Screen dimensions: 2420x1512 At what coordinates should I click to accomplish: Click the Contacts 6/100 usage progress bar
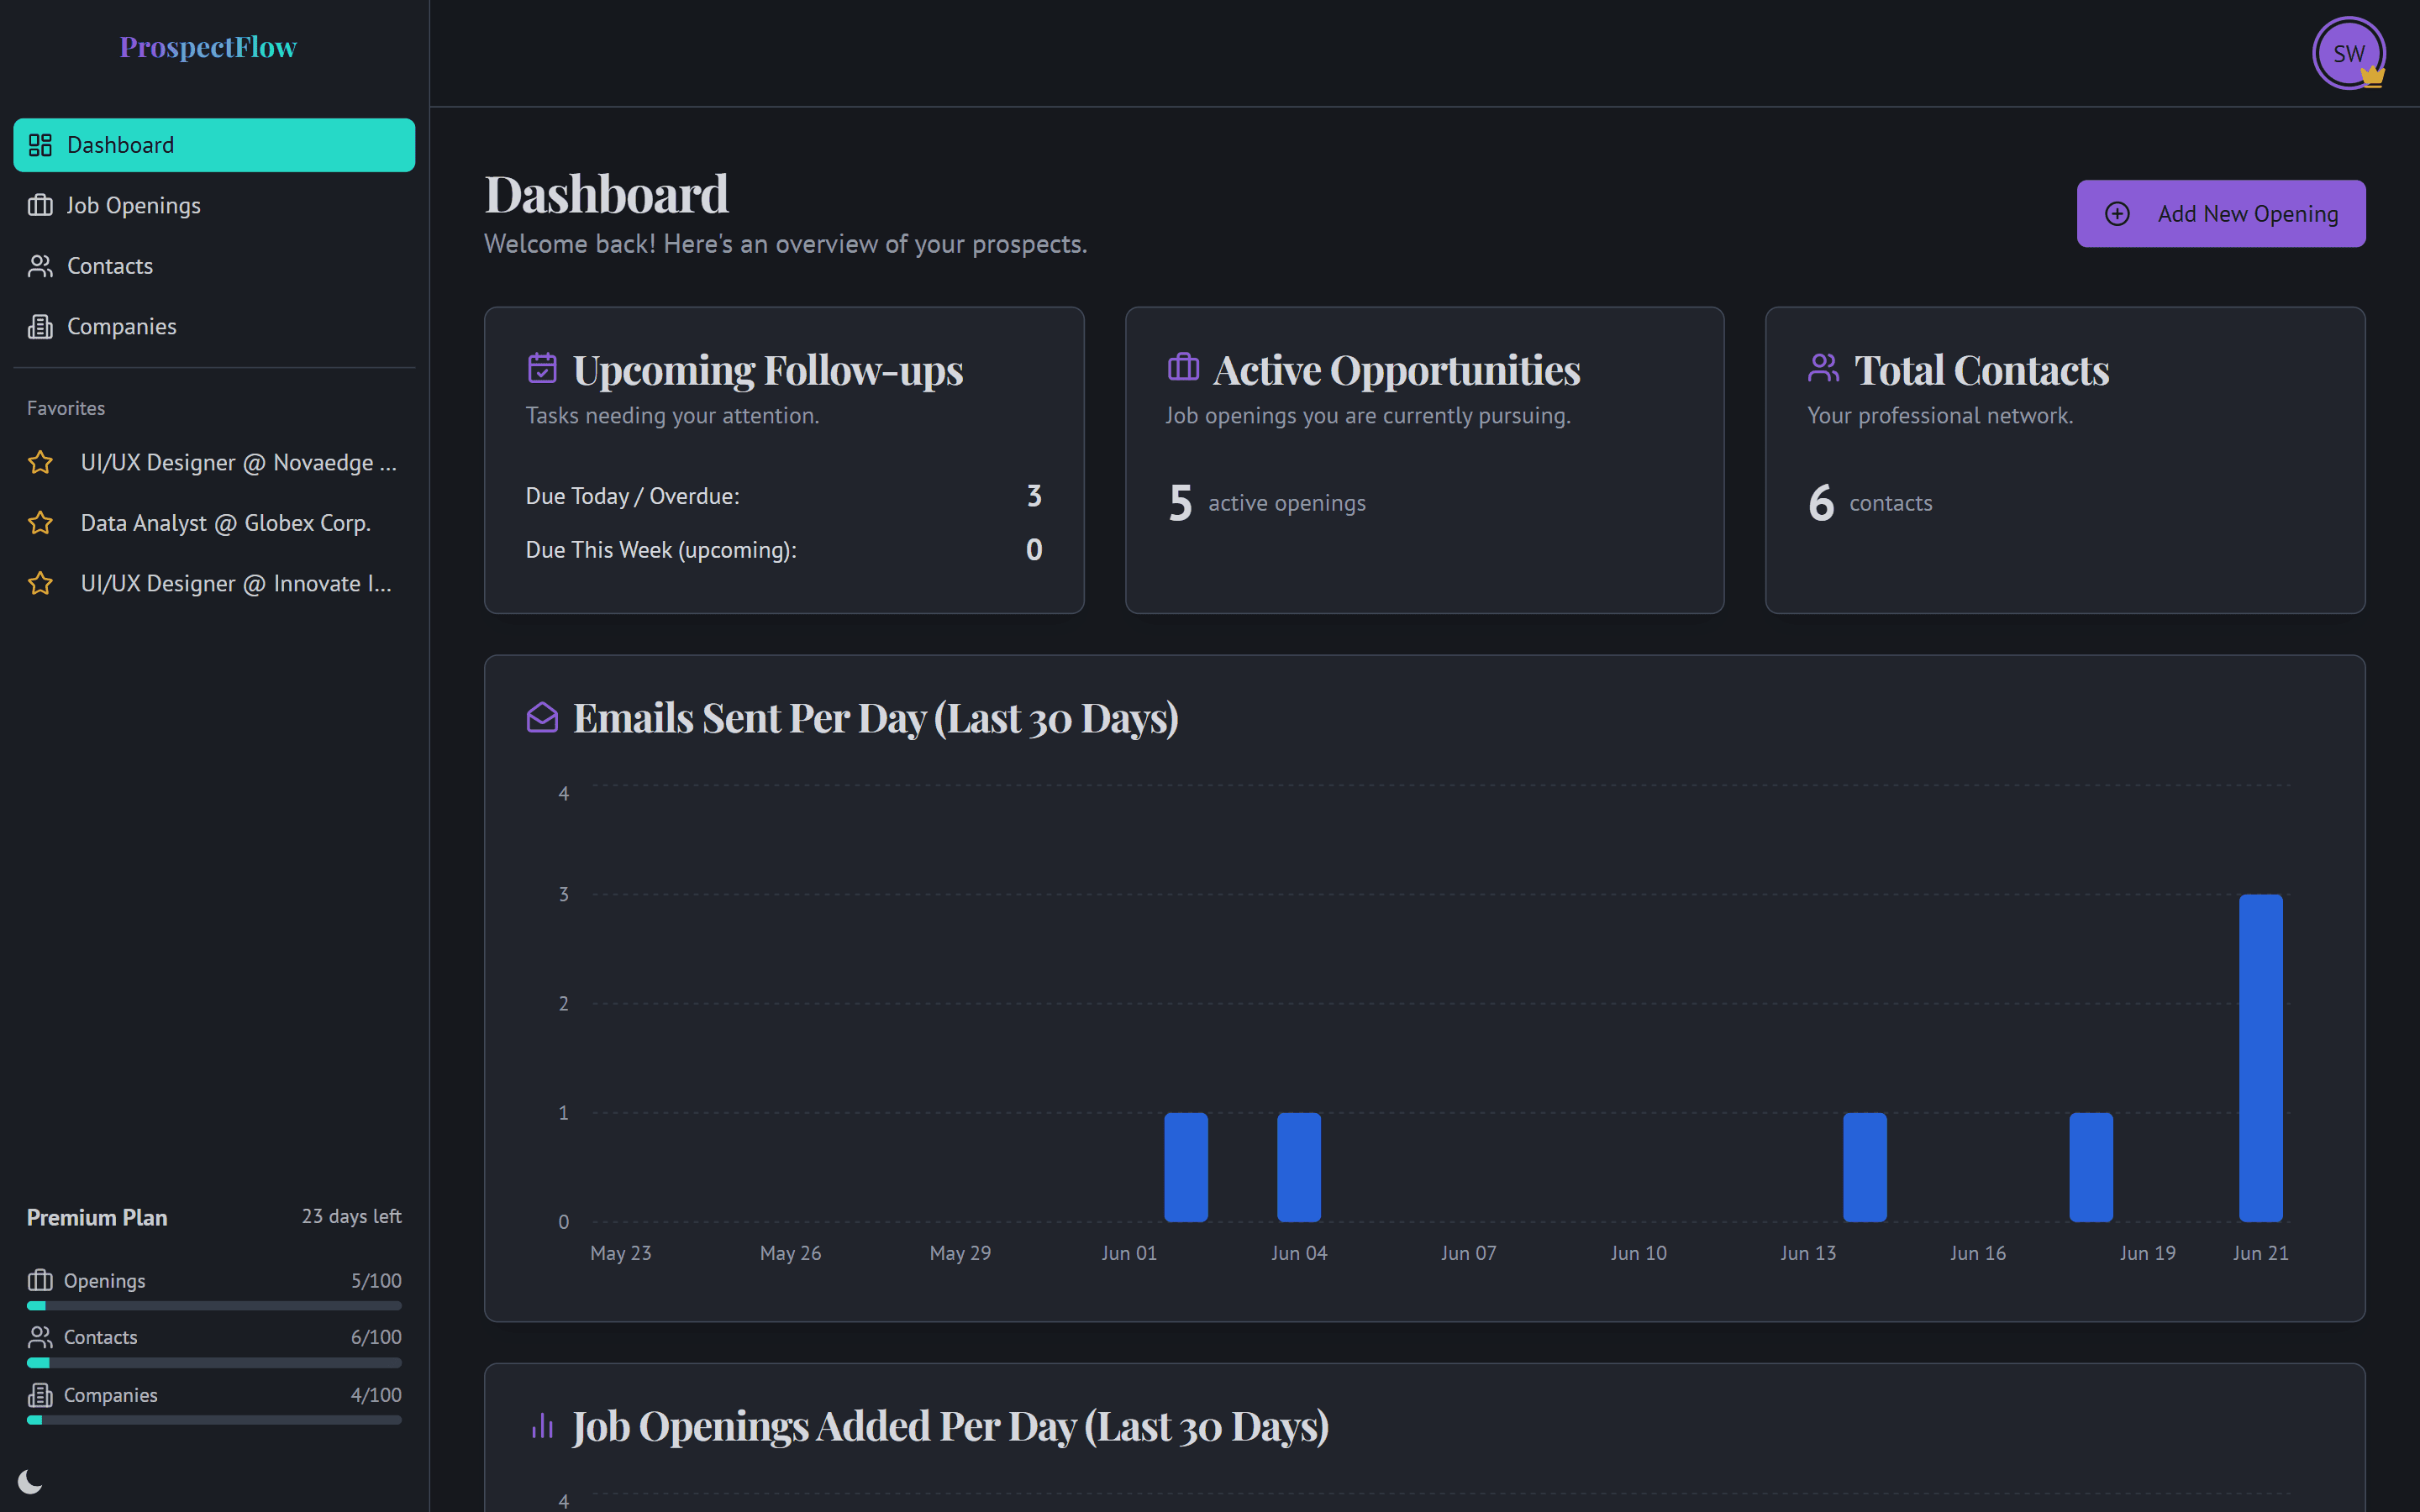[x=214, y=1363]
